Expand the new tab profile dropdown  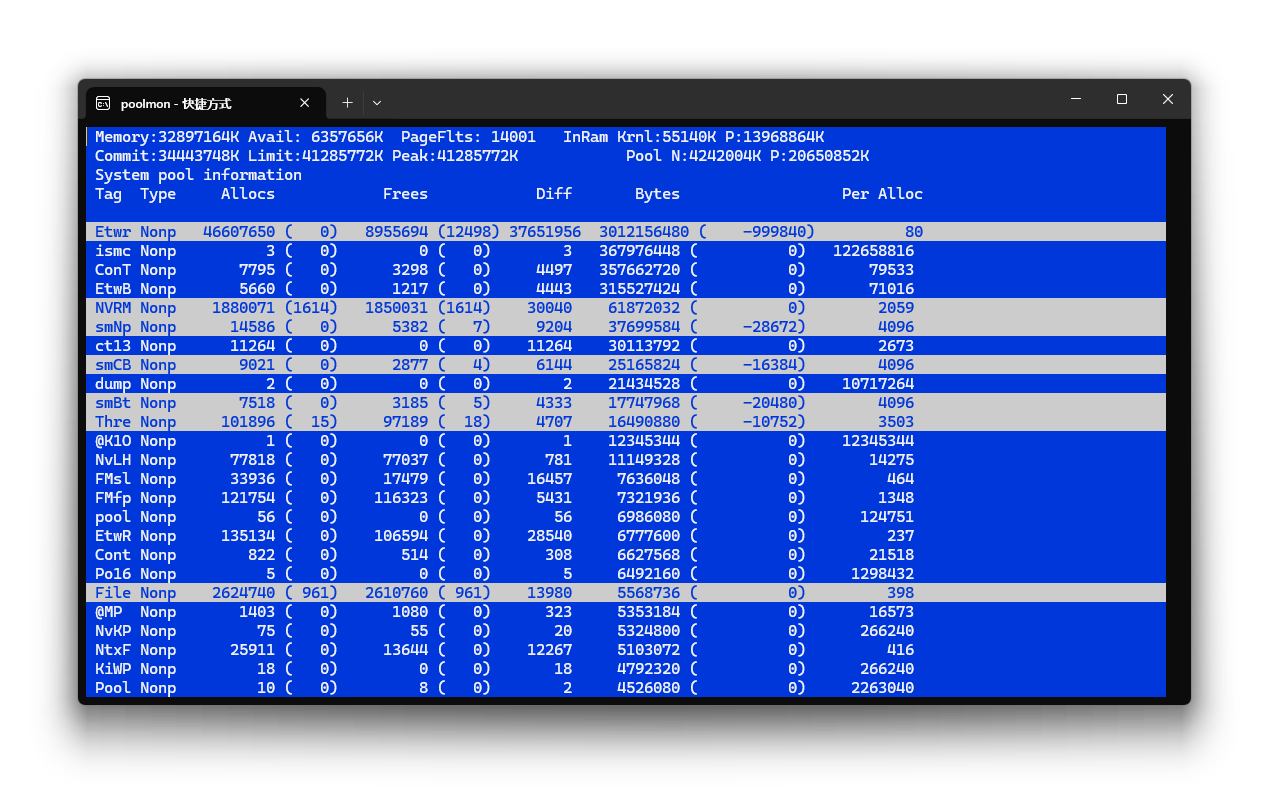point(377,102)
